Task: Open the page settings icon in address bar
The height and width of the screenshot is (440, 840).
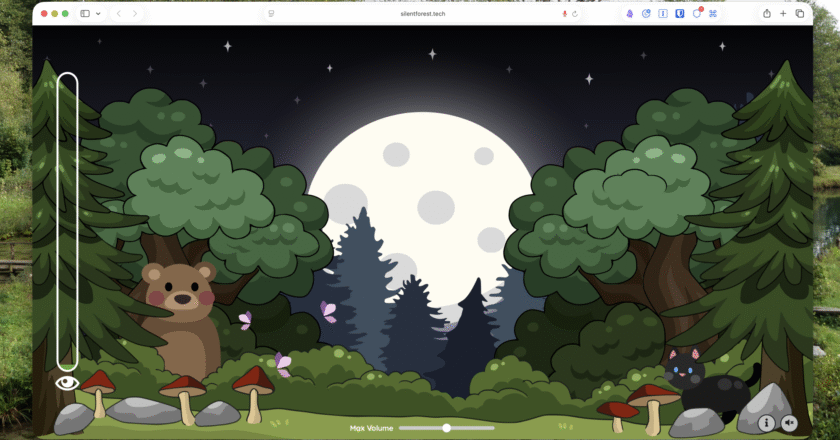Action: pos(271,14)
